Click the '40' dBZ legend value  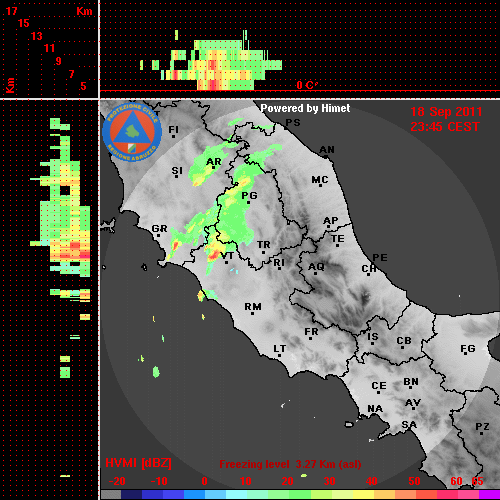click(x=371, y=481)
